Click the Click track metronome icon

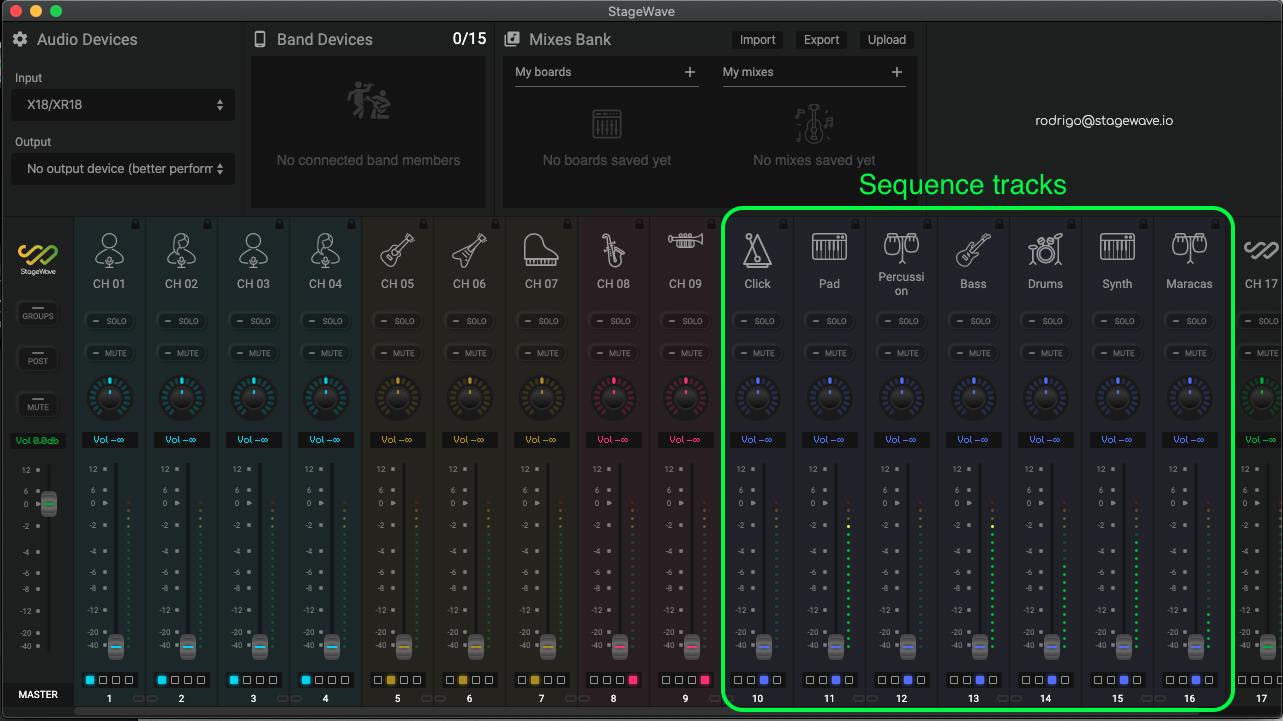pyautogui.click(x=757, y=250)
